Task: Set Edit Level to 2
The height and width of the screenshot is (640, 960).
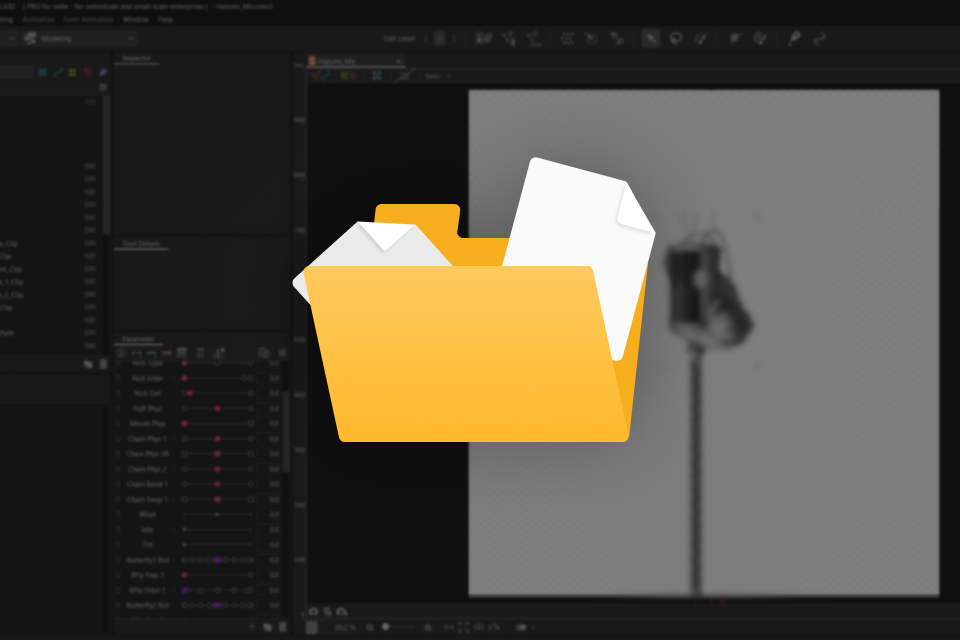Action: 440,39
